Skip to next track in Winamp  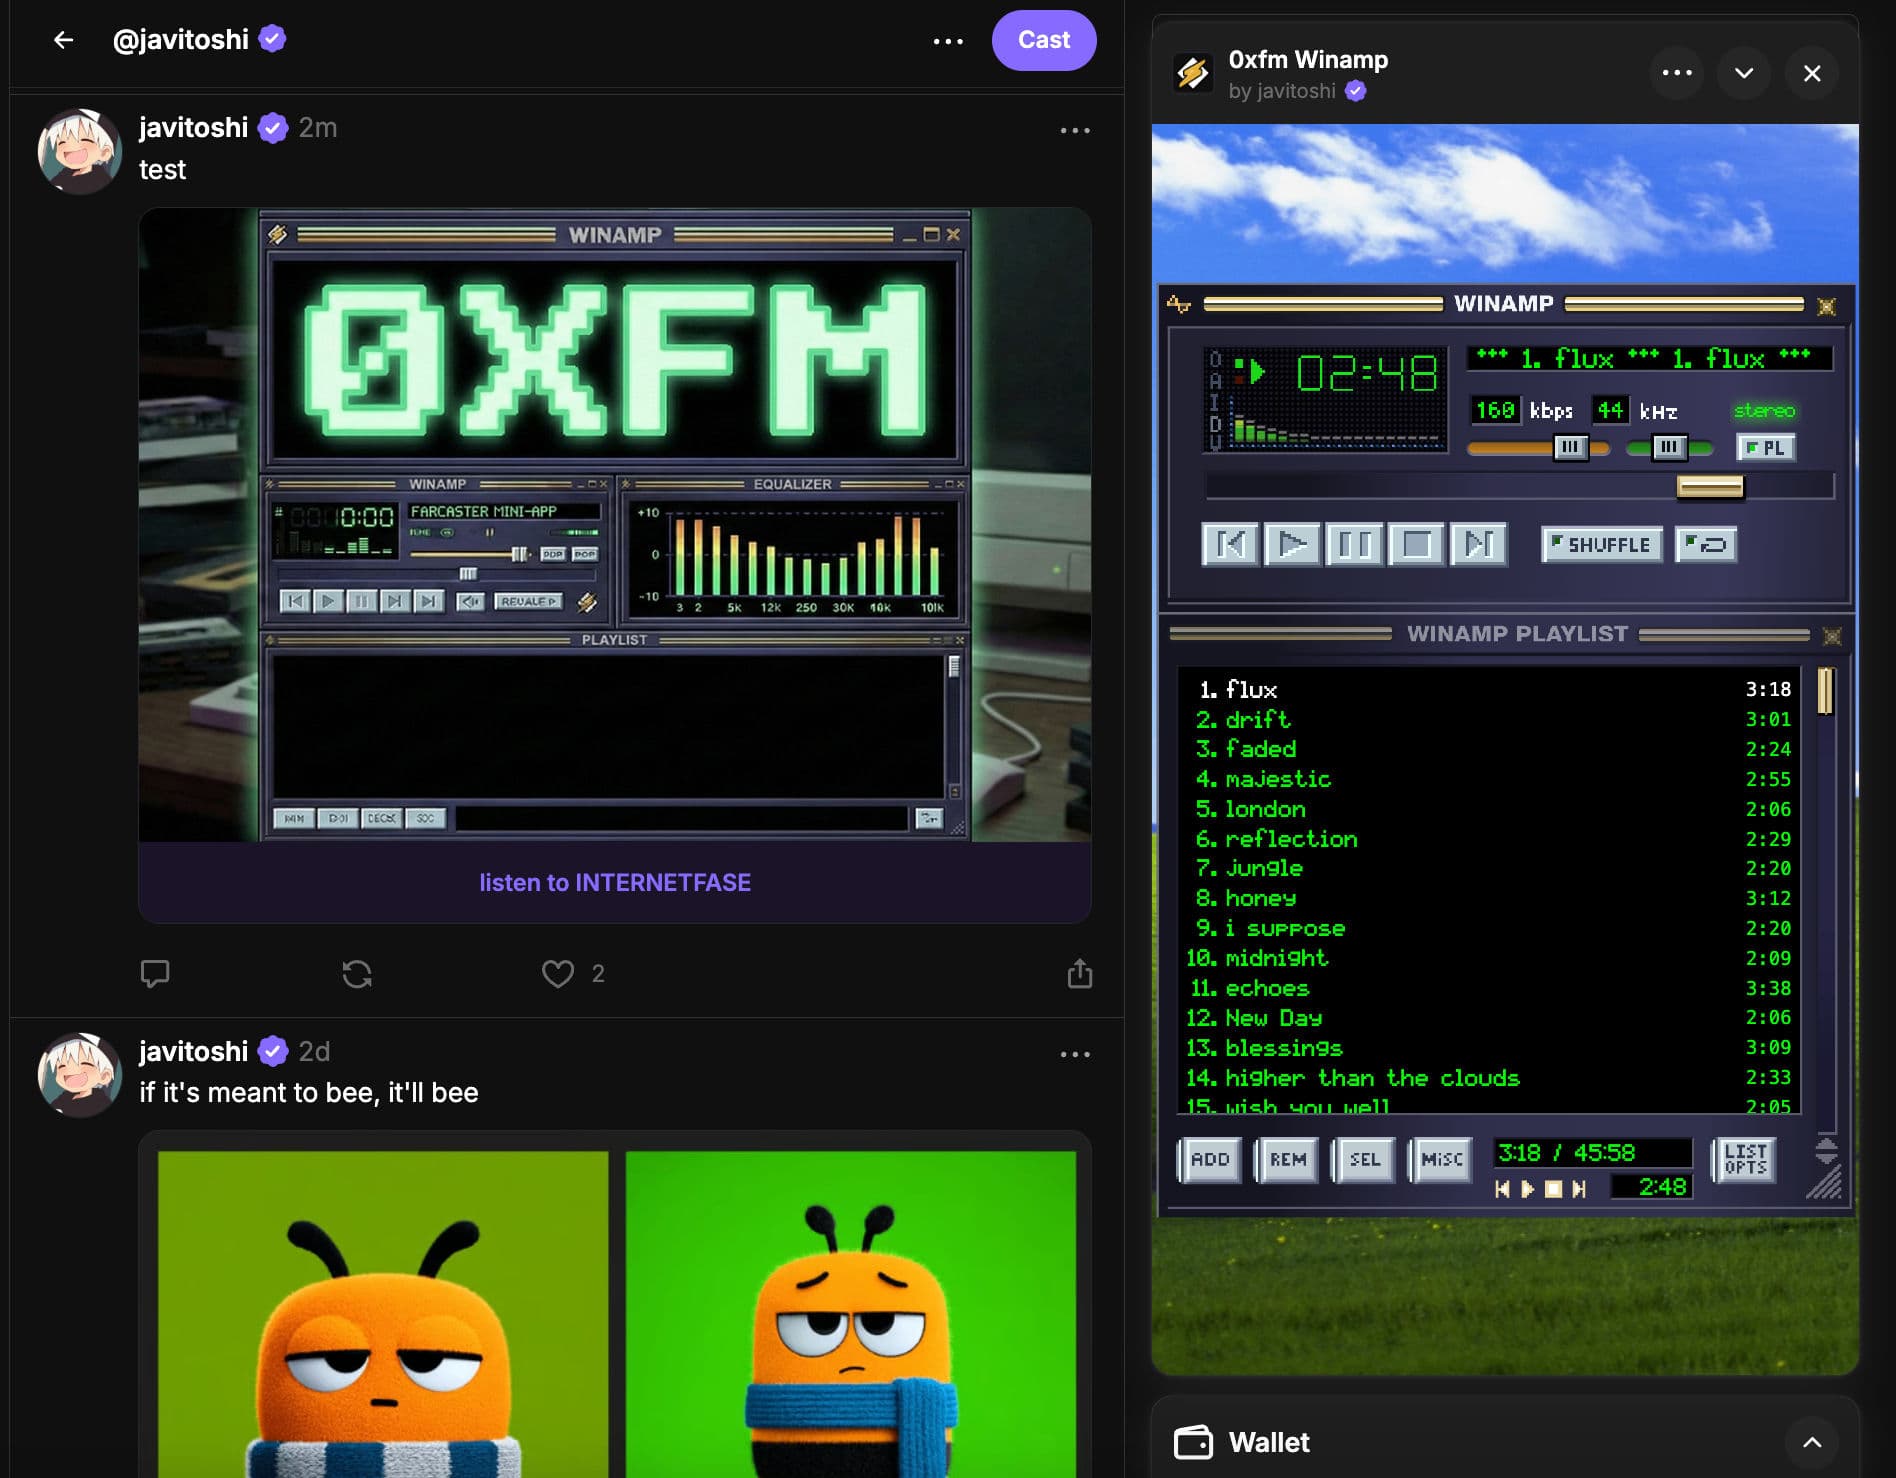coord(1478,544)
